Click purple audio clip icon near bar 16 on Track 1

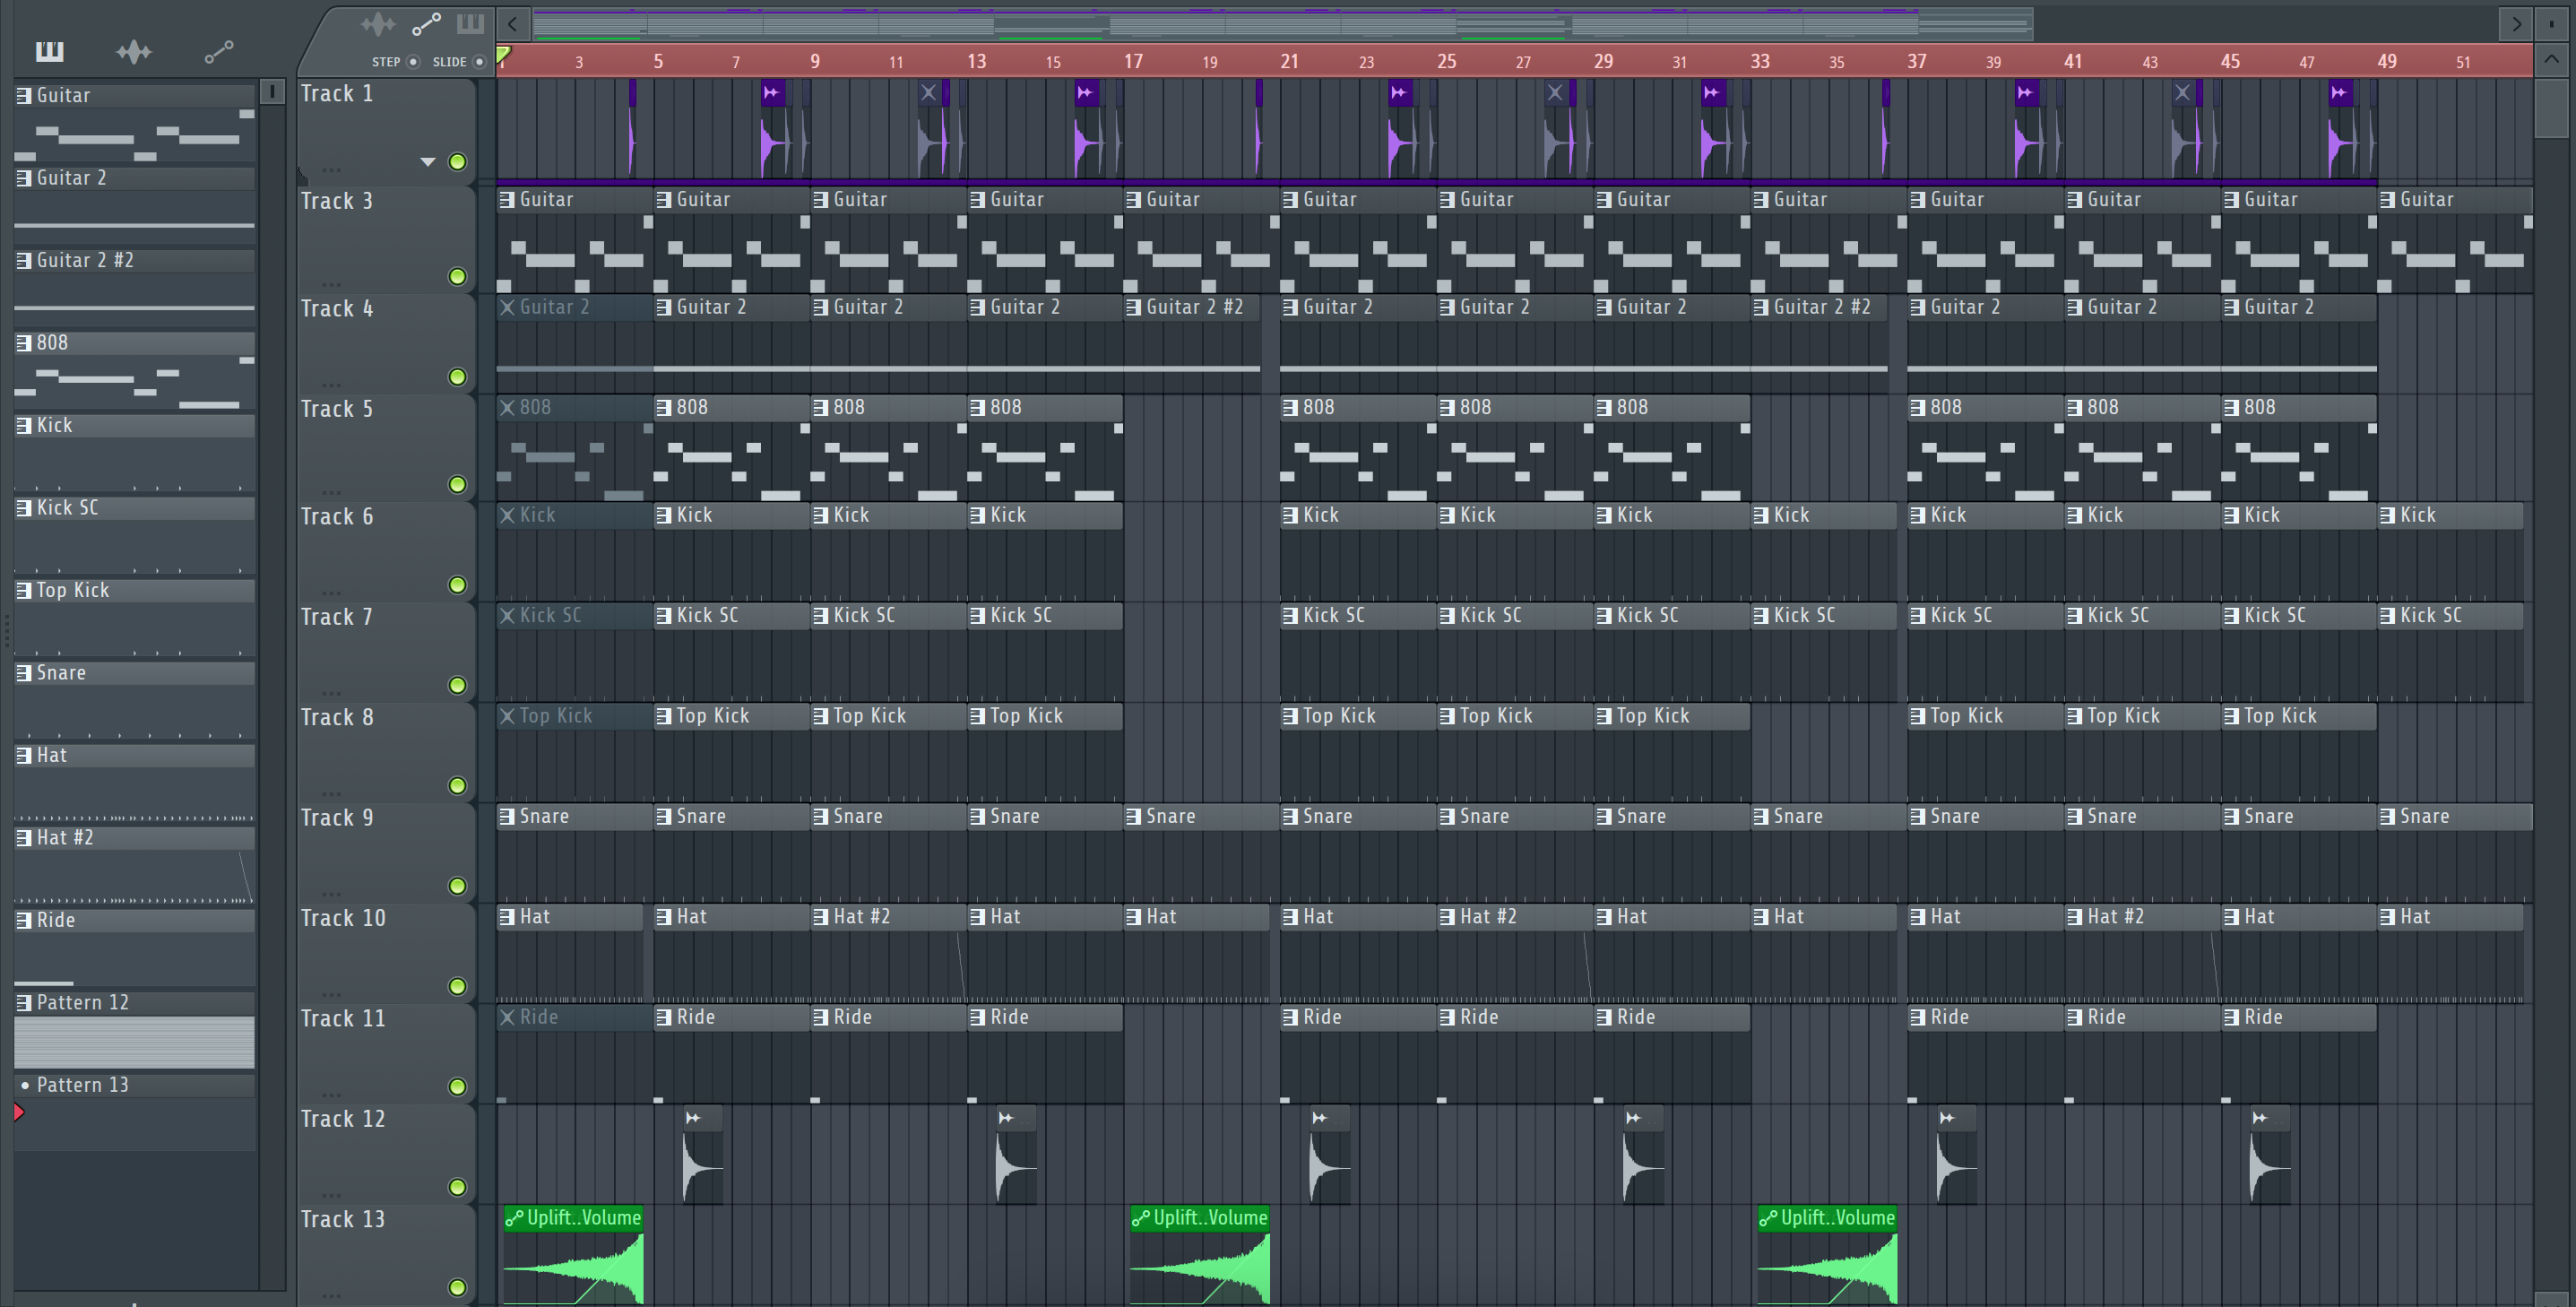[x=1085, y=93]
